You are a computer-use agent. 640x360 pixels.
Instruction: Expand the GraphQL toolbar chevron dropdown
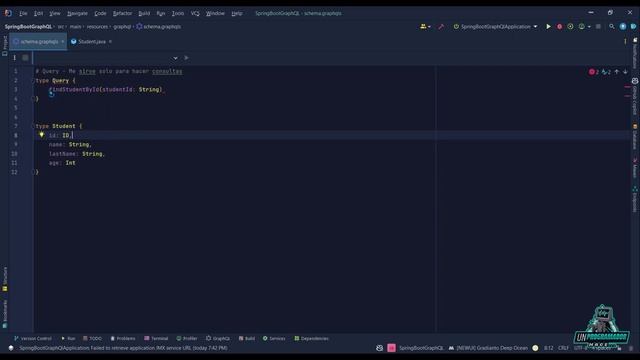pos(175,58)
